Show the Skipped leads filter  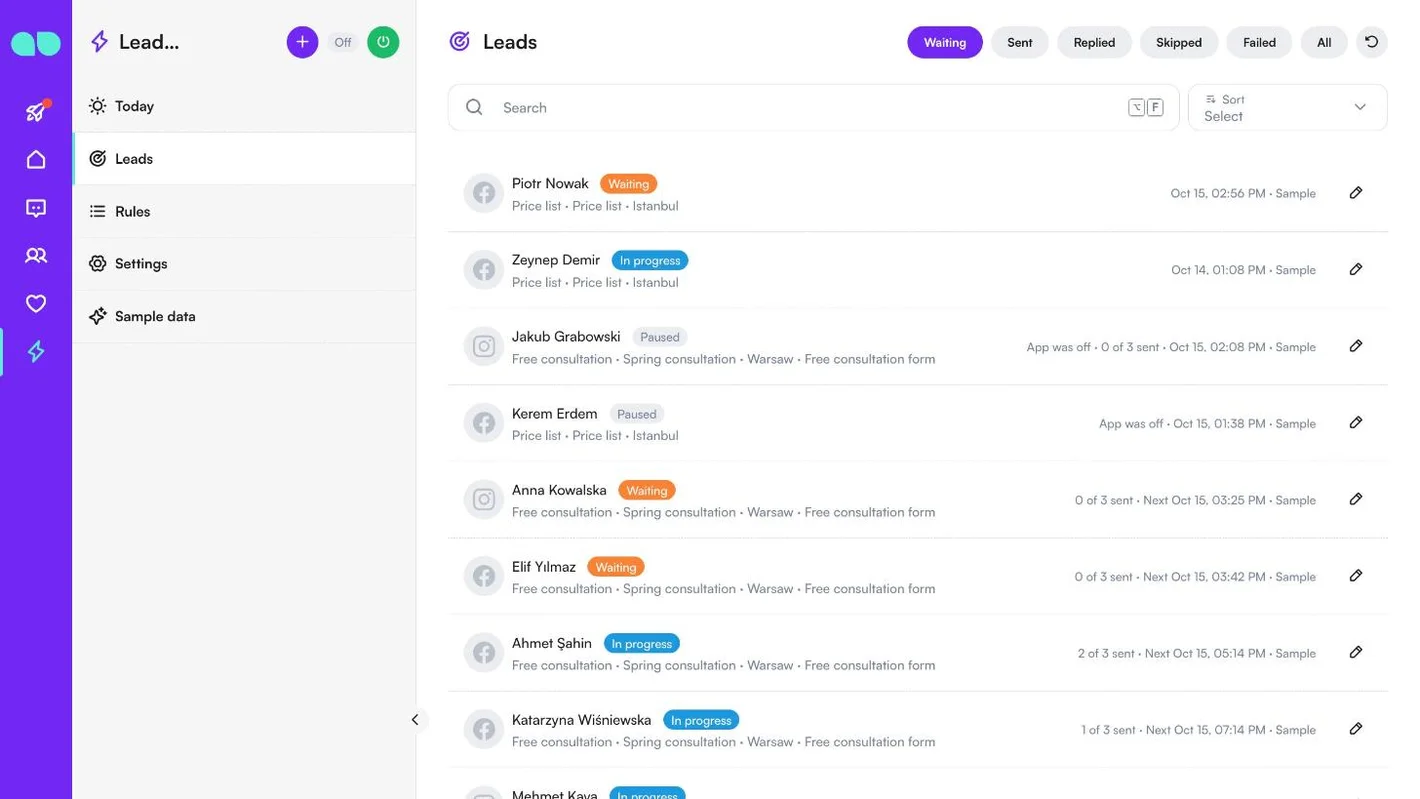(x=1179, y=42)
